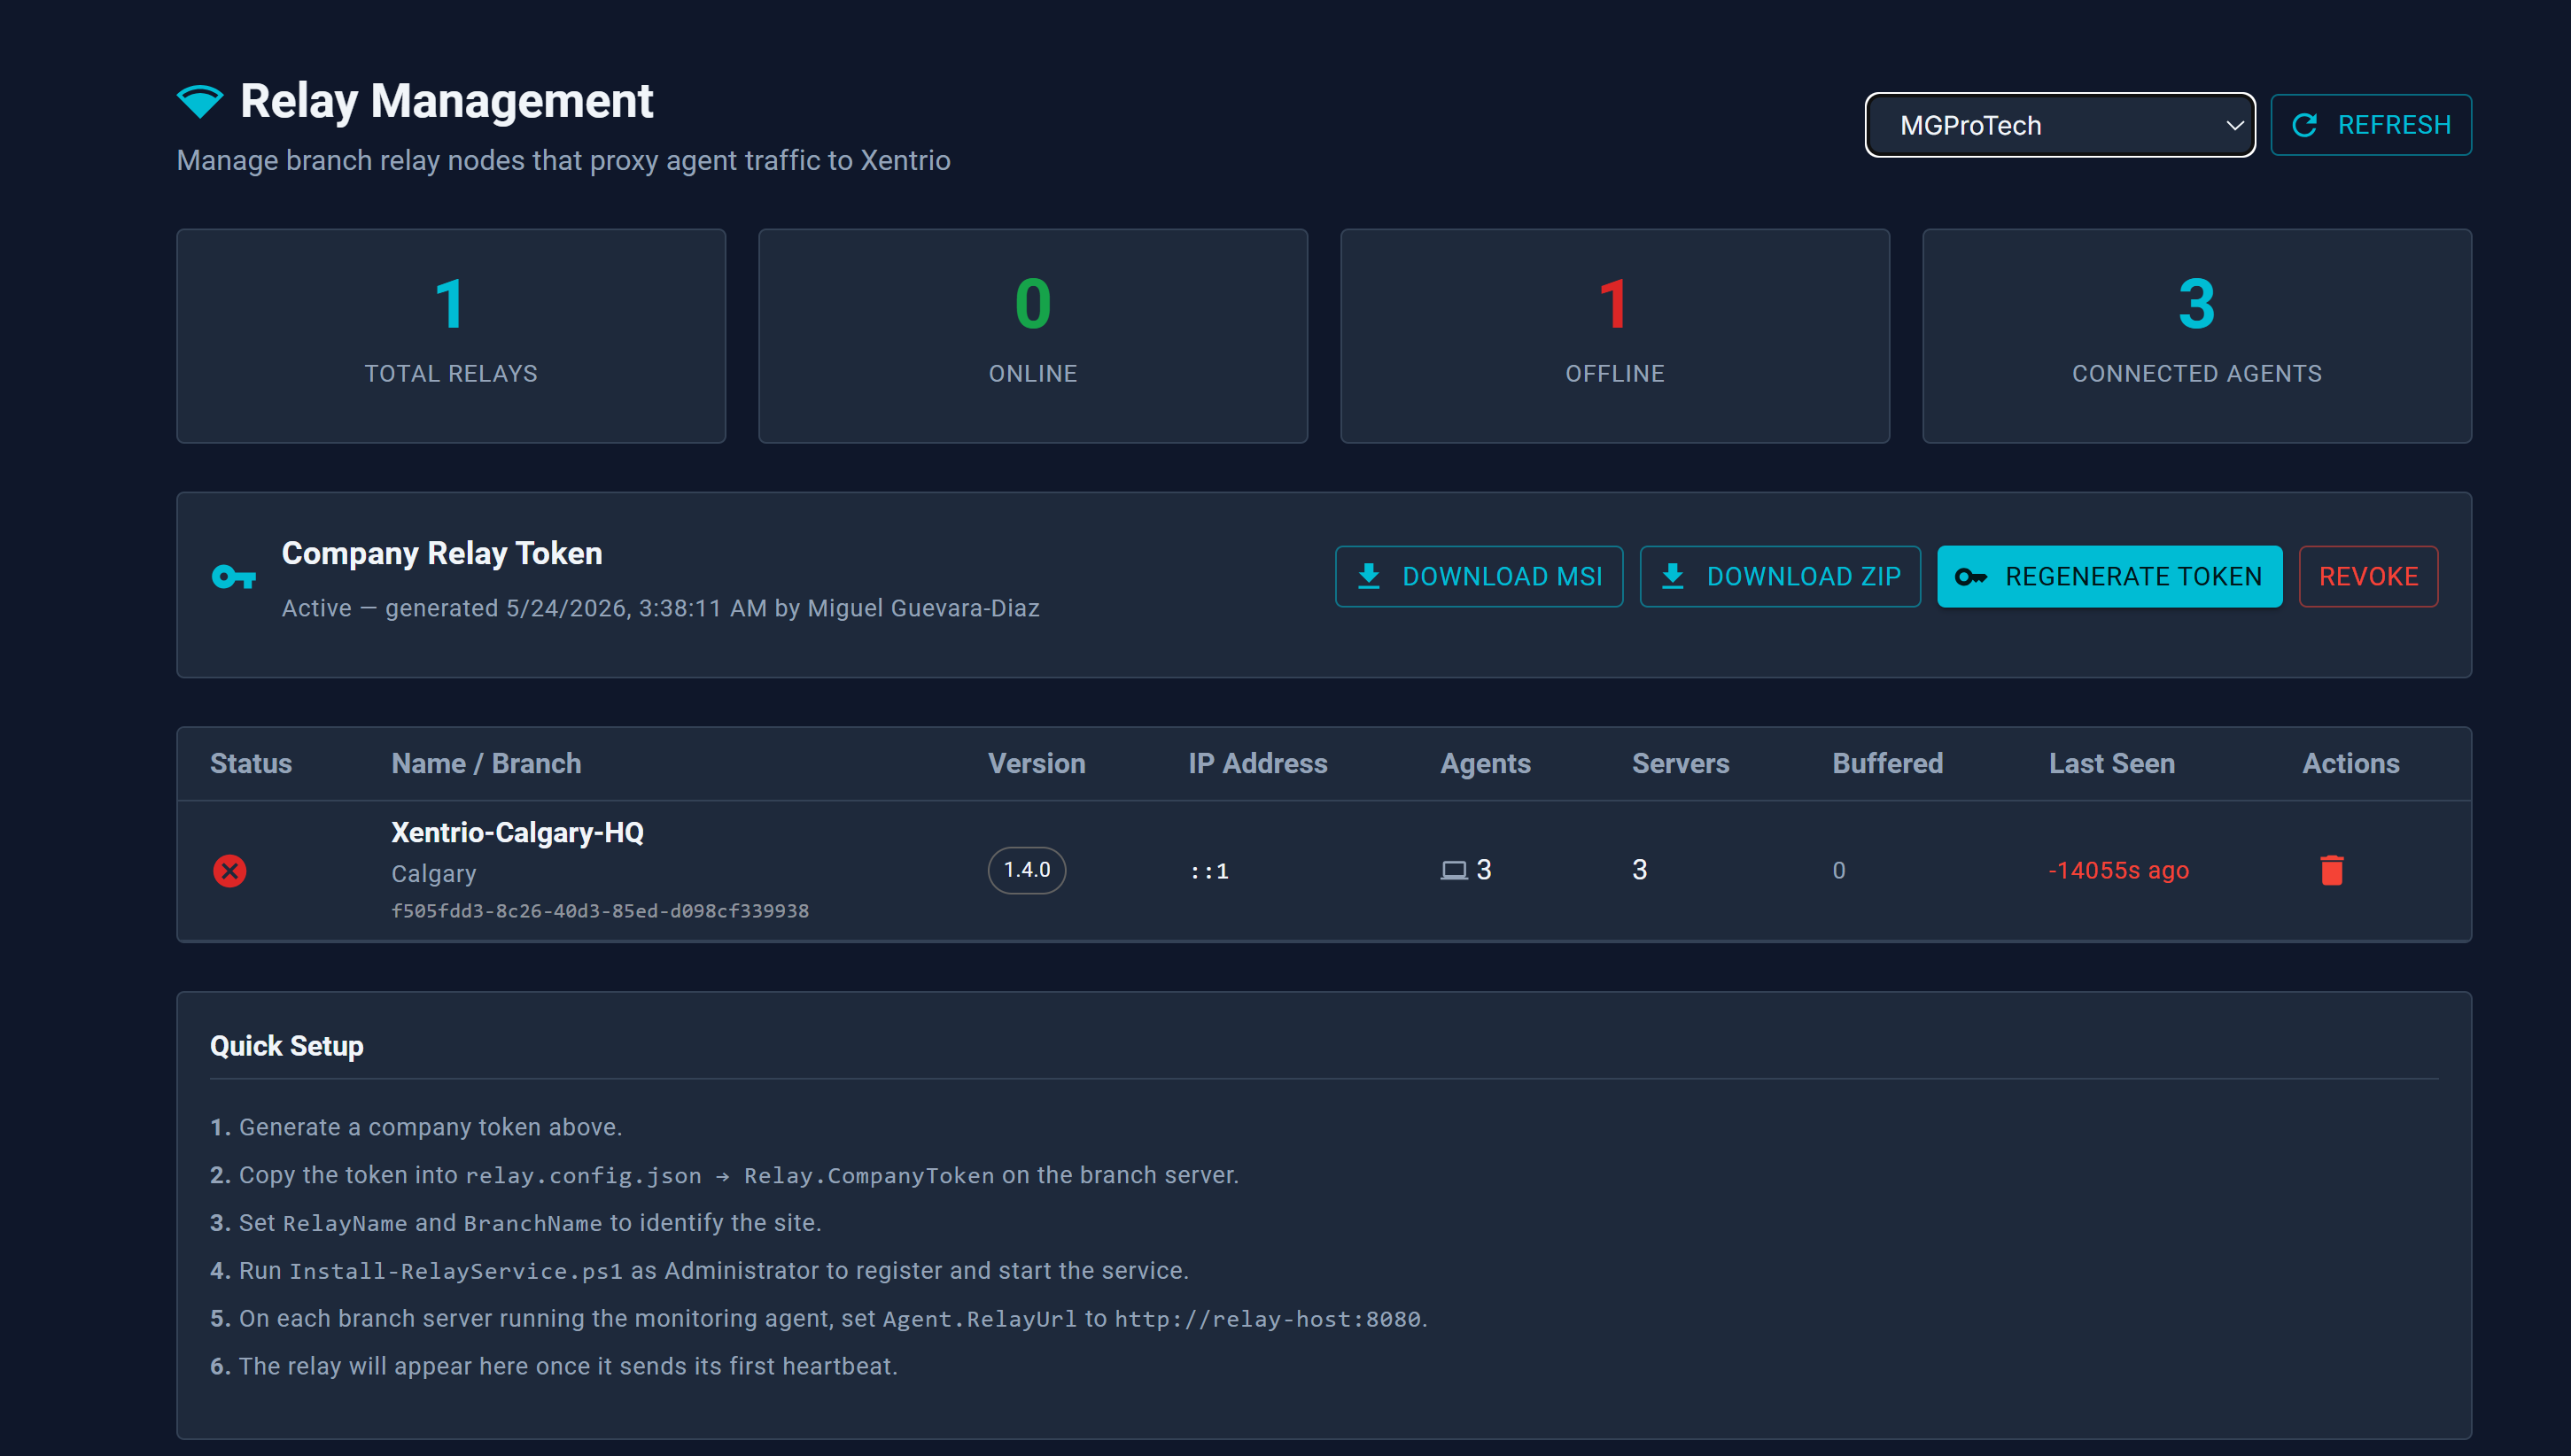Select the Xentrio-Calgary-HQ relay name
The height and width of the screenshot is (1456, 2571).
click(x=517, y=833)
